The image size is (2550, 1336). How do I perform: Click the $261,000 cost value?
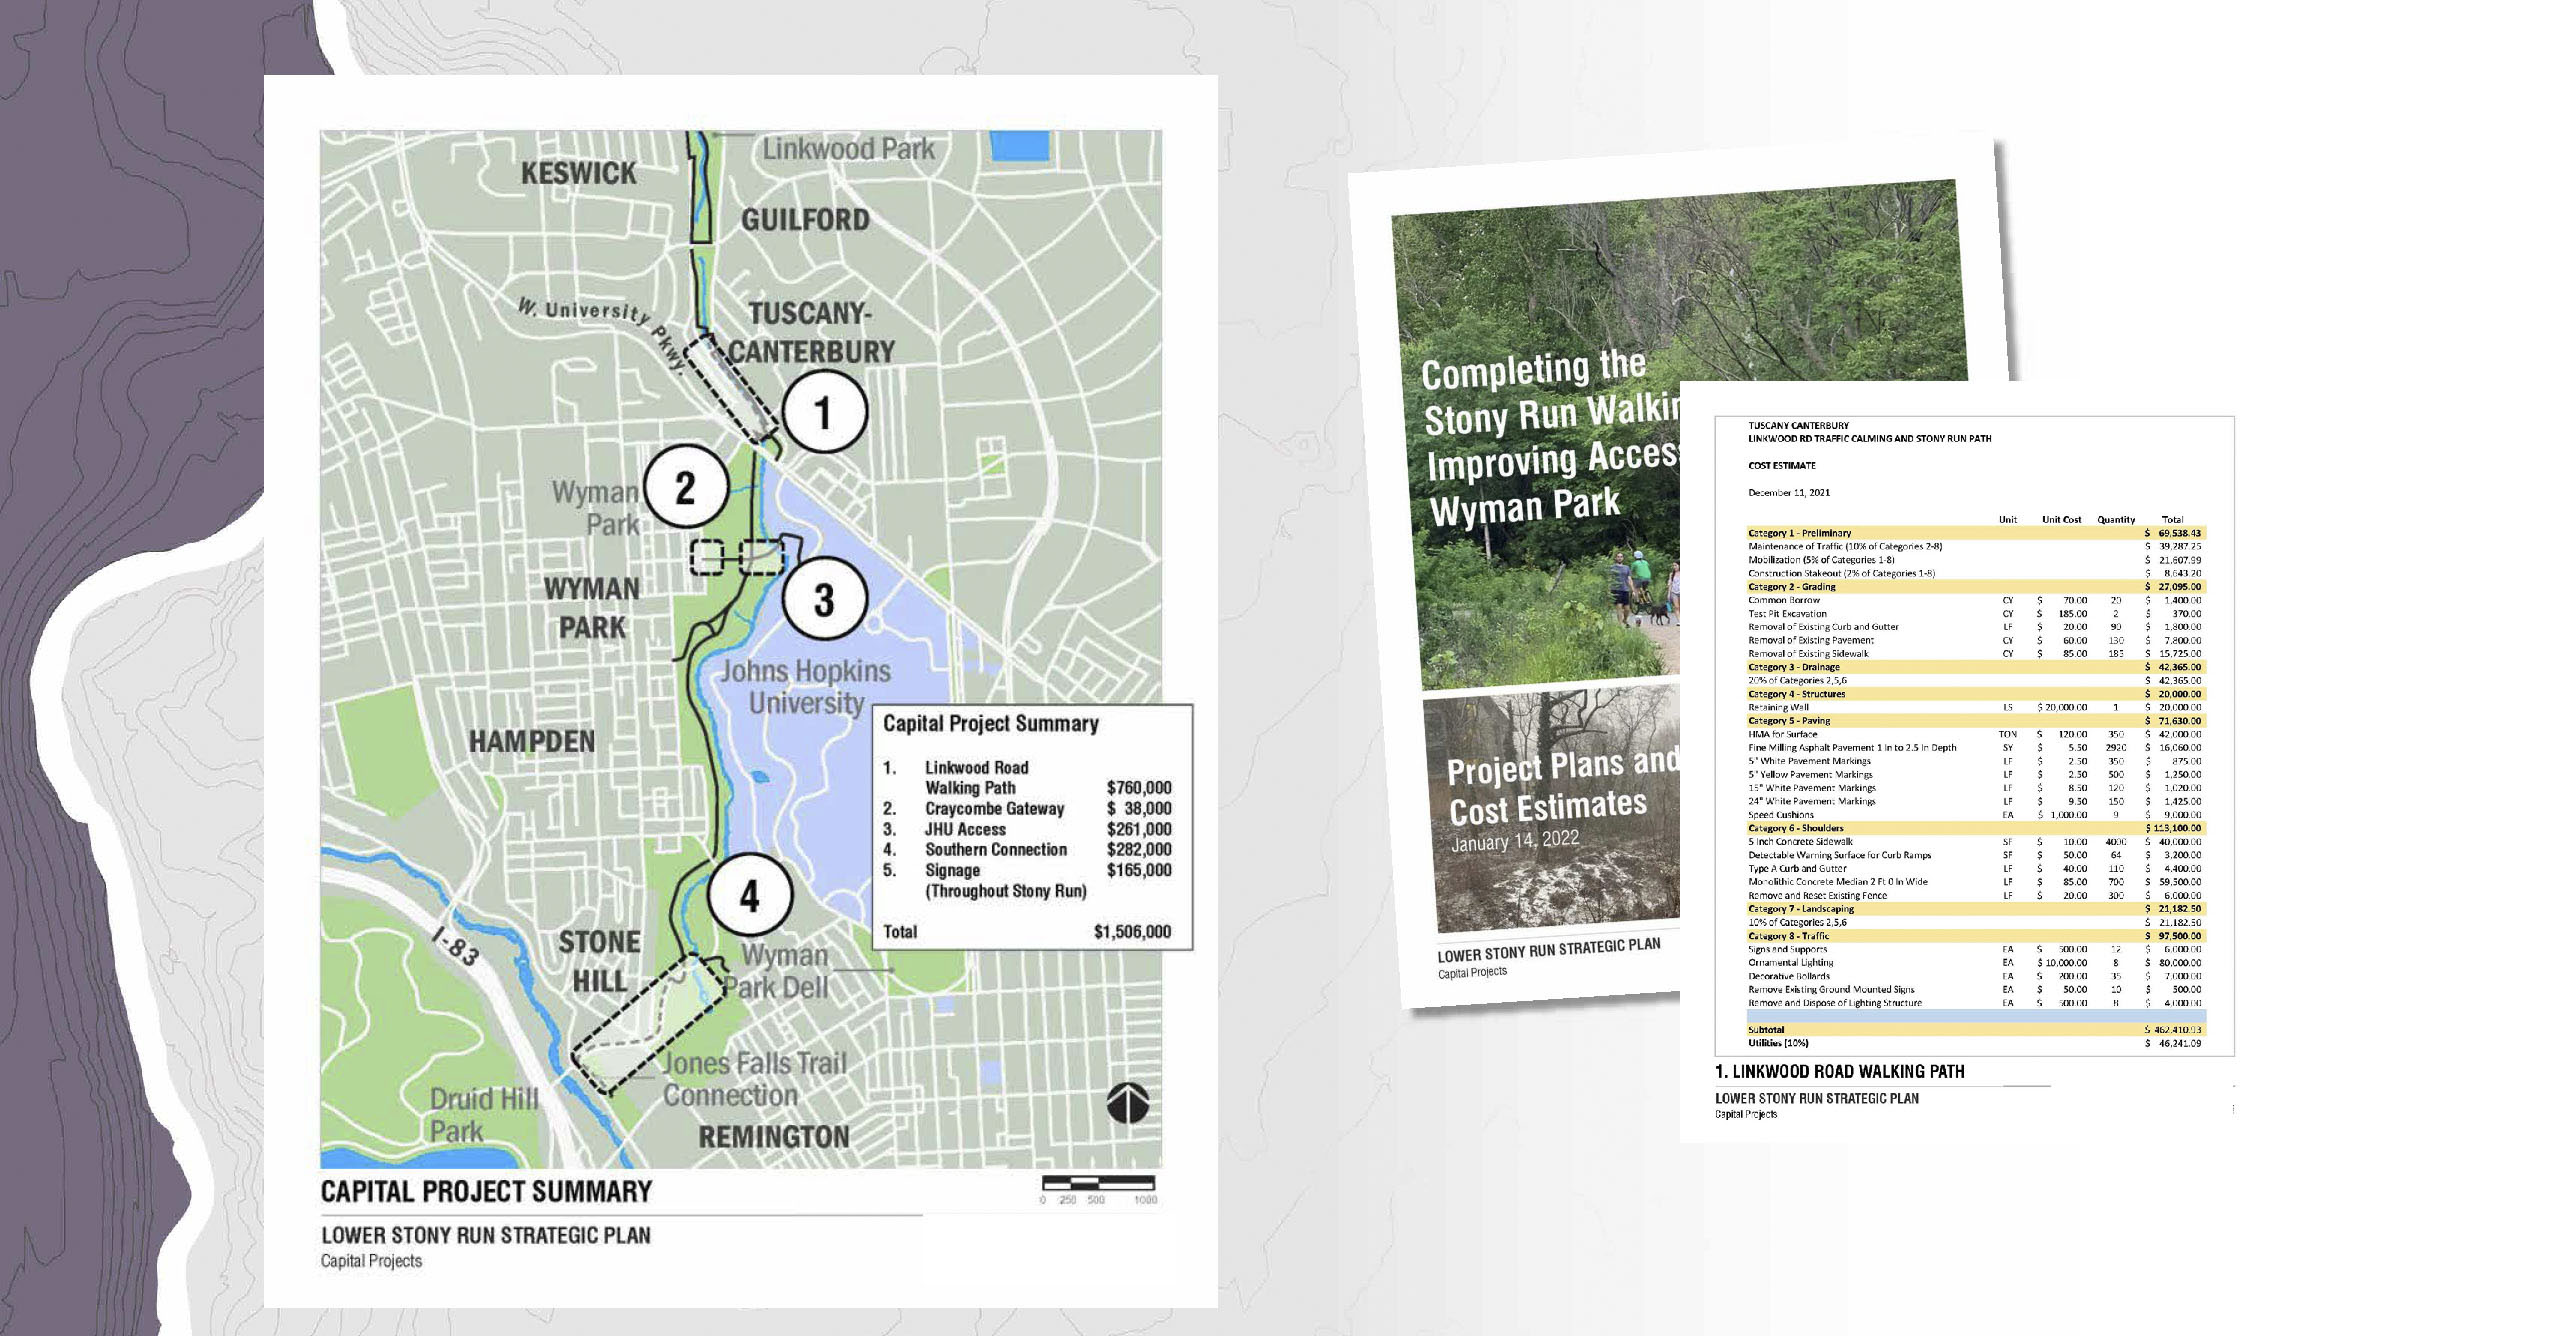(x=1139, y=829)
